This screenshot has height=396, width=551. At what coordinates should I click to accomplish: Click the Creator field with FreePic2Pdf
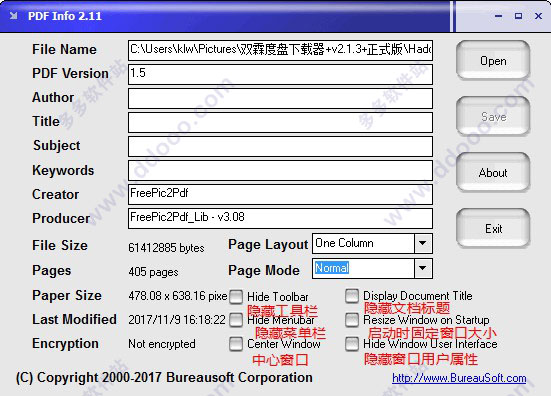pos(280,194)
